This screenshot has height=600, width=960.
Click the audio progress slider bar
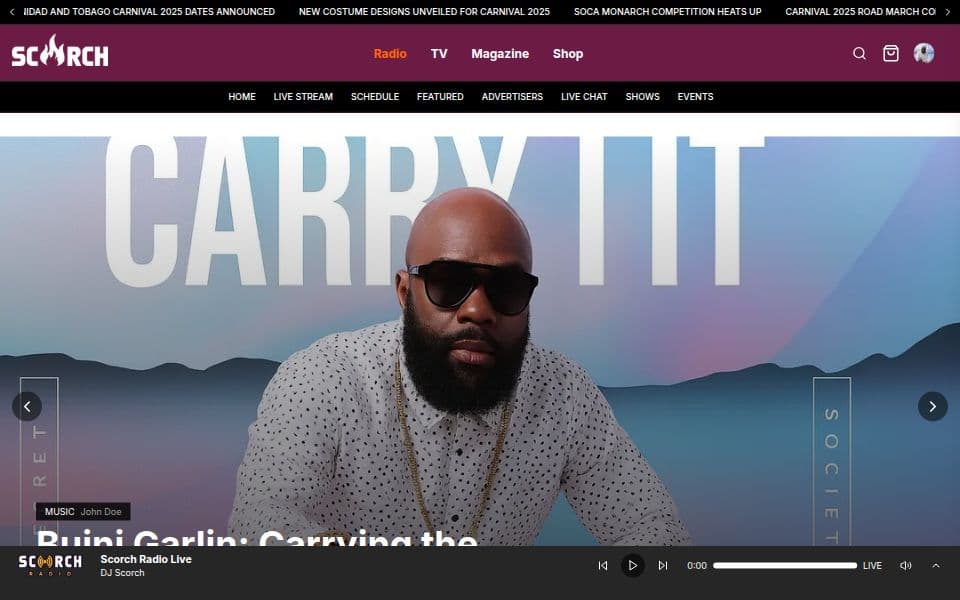coord(784,566)
